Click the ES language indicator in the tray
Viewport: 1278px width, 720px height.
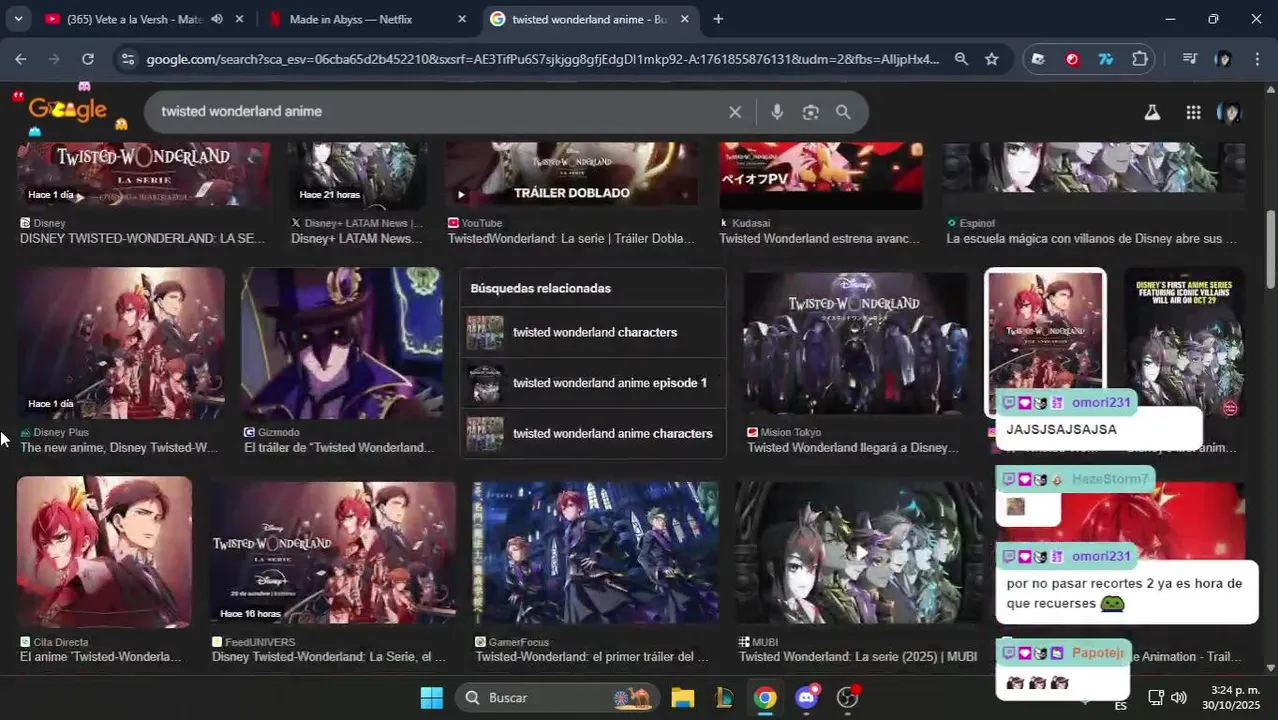(1120, 705)
